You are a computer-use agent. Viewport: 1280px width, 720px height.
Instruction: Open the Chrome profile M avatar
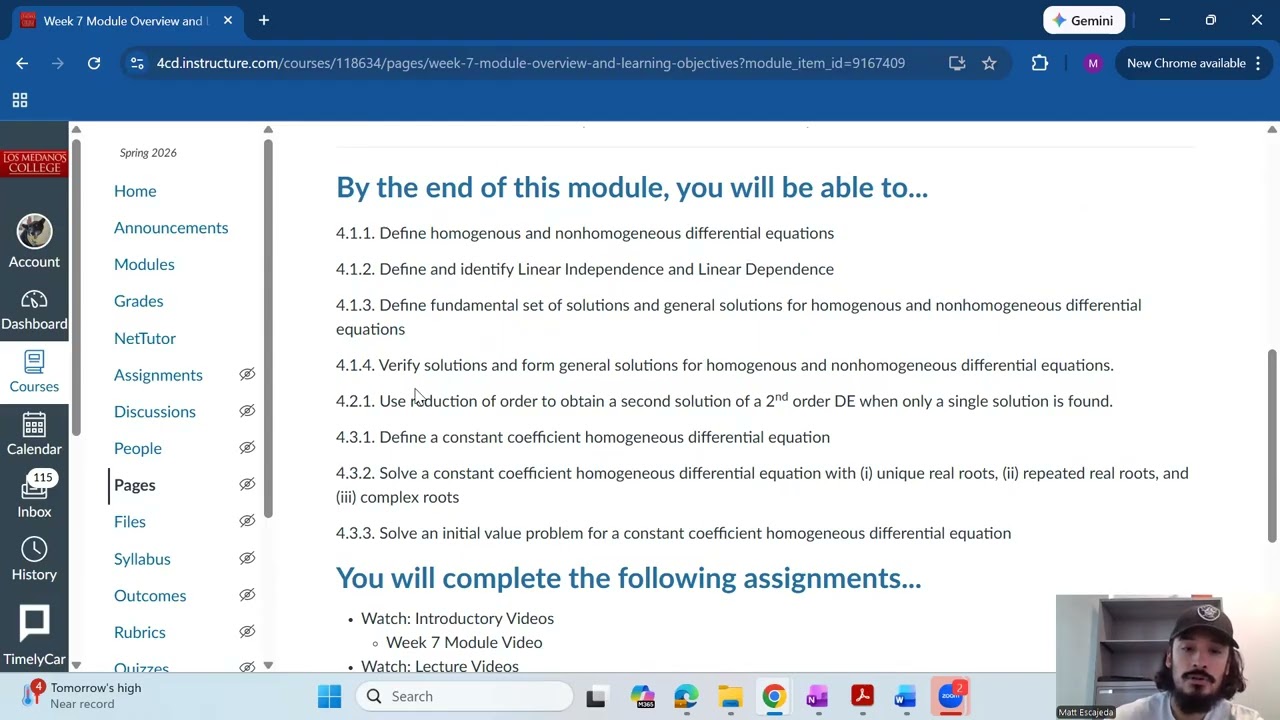click(x=1093, y=63)
